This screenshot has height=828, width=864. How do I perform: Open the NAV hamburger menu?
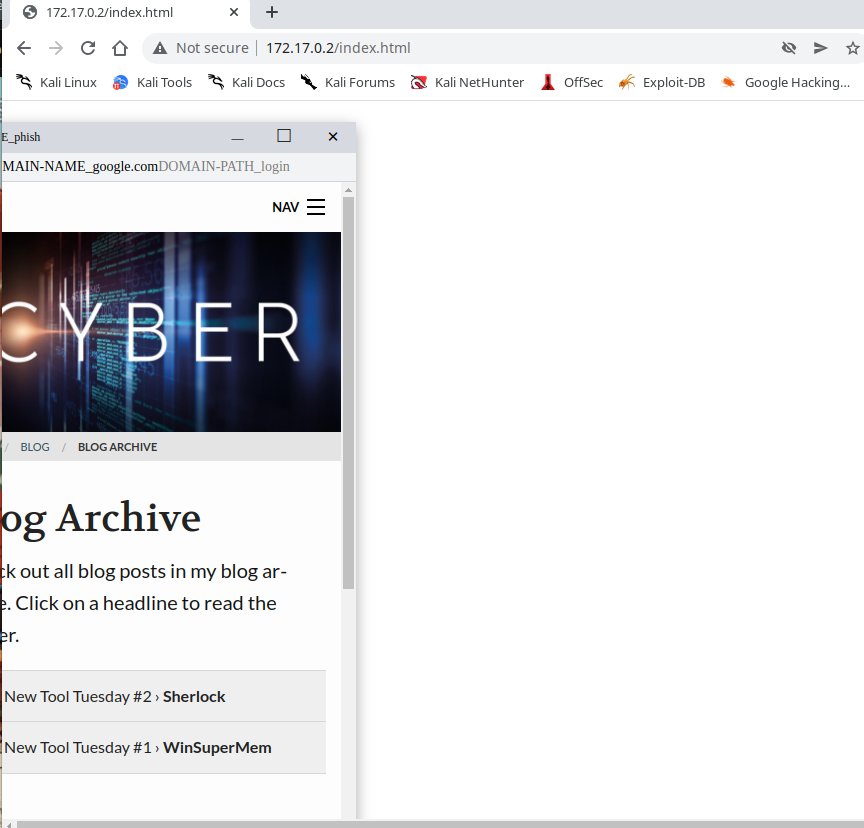tap(316, 207)
